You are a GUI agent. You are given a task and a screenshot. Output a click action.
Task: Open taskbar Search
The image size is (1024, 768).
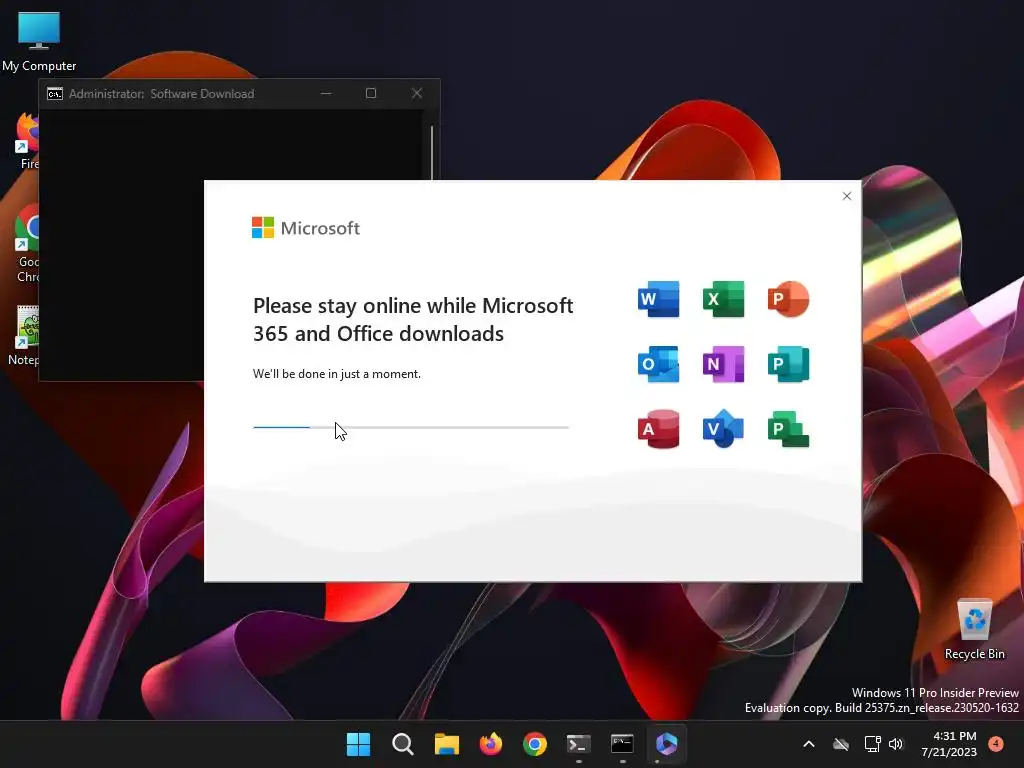click(x=402, y=744)
